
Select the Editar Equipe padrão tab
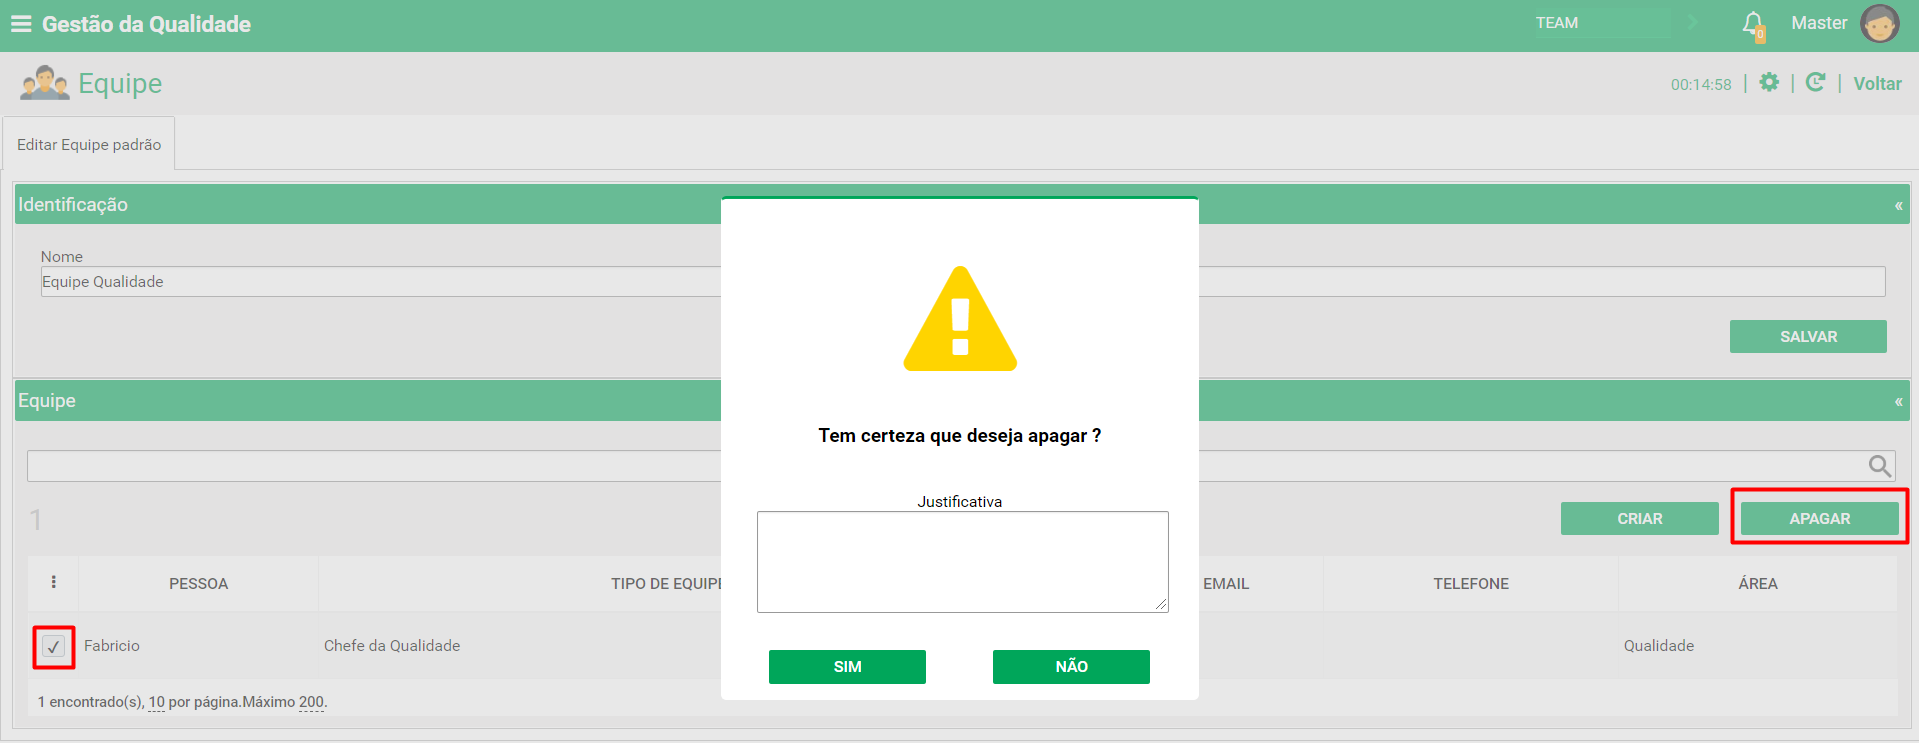[x=89, y=144]
